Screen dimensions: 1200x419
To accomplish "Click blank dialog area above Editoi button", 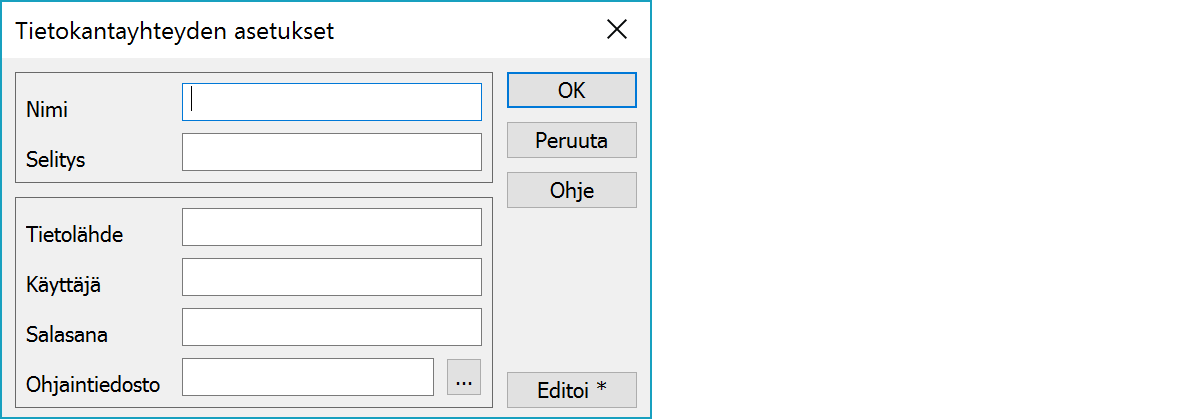I will tap(571, 290).
